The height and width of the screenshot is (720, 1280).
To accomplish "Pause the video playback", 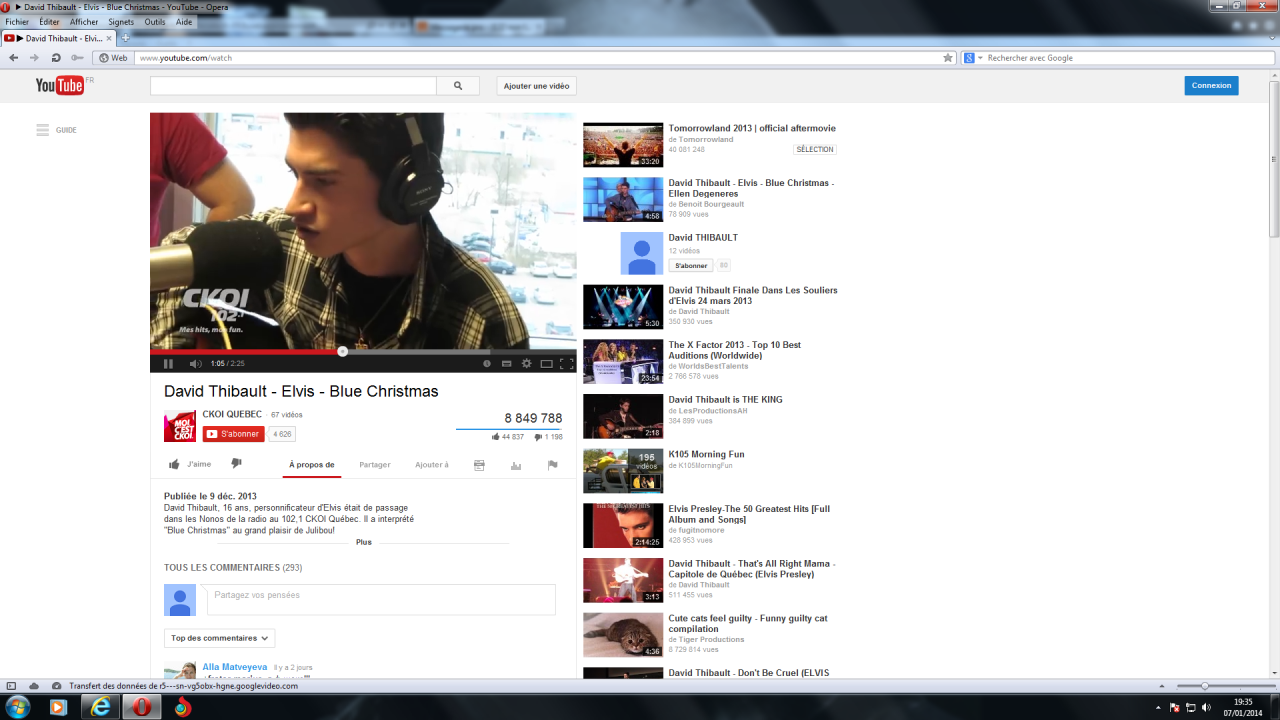I will click(168, 364).
